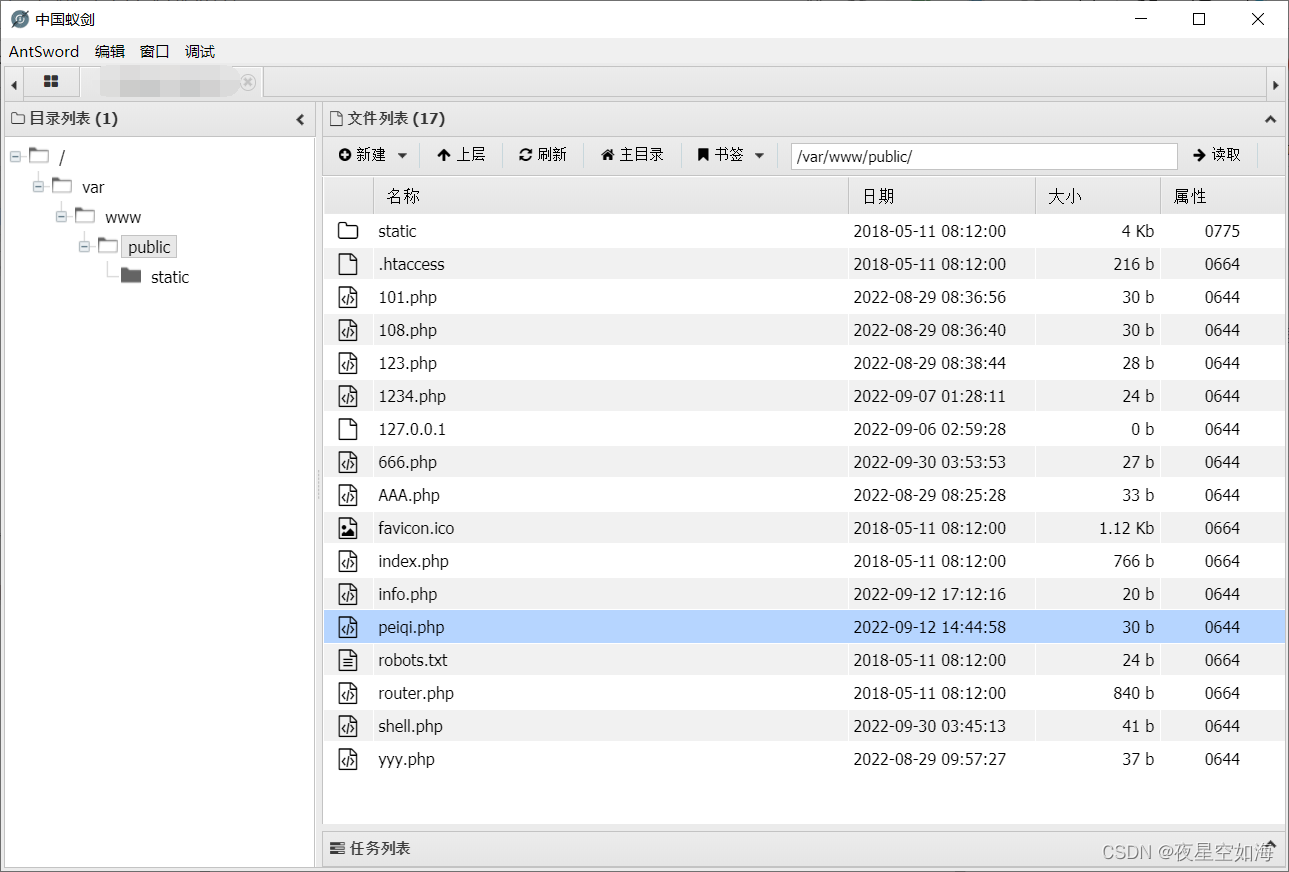The image size is (1289, 872).
Task: Select the static folder in tree
Action: pyautogui.click(x=169, y=277)
